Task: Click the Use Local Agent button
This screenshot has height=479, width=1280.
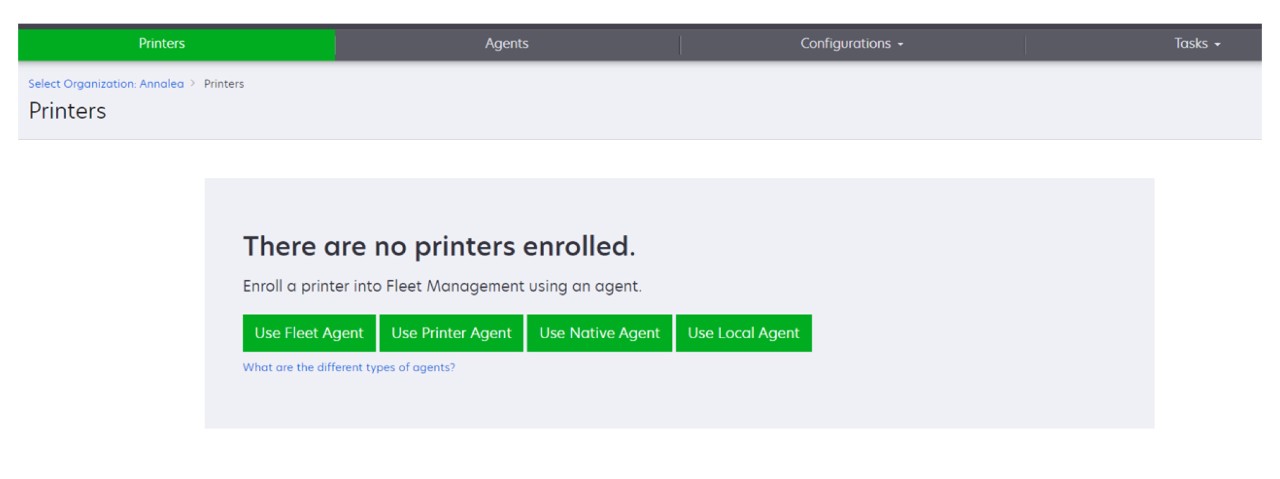Action: pyautogui.click(x=743, y=334)
